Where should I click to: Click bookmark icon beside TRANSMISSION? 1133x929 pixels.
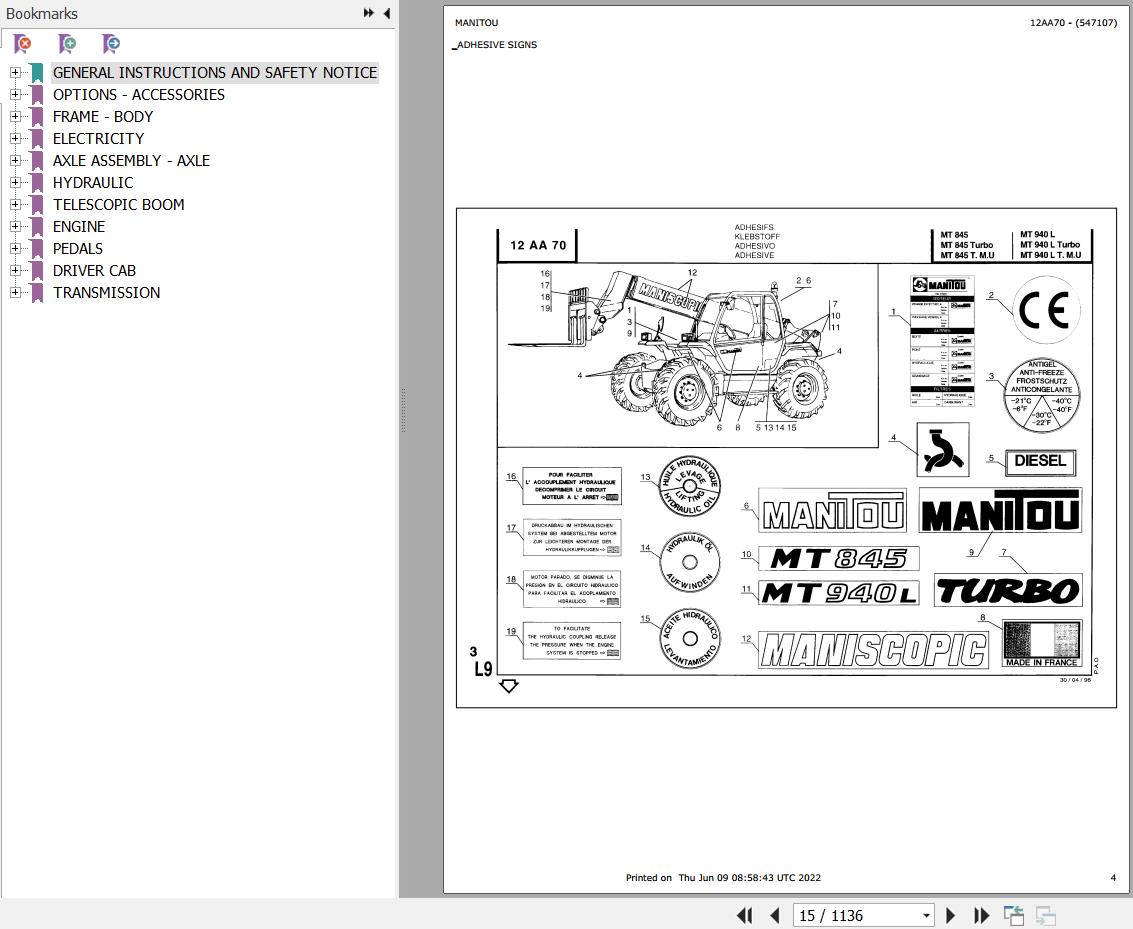(37, 293)
